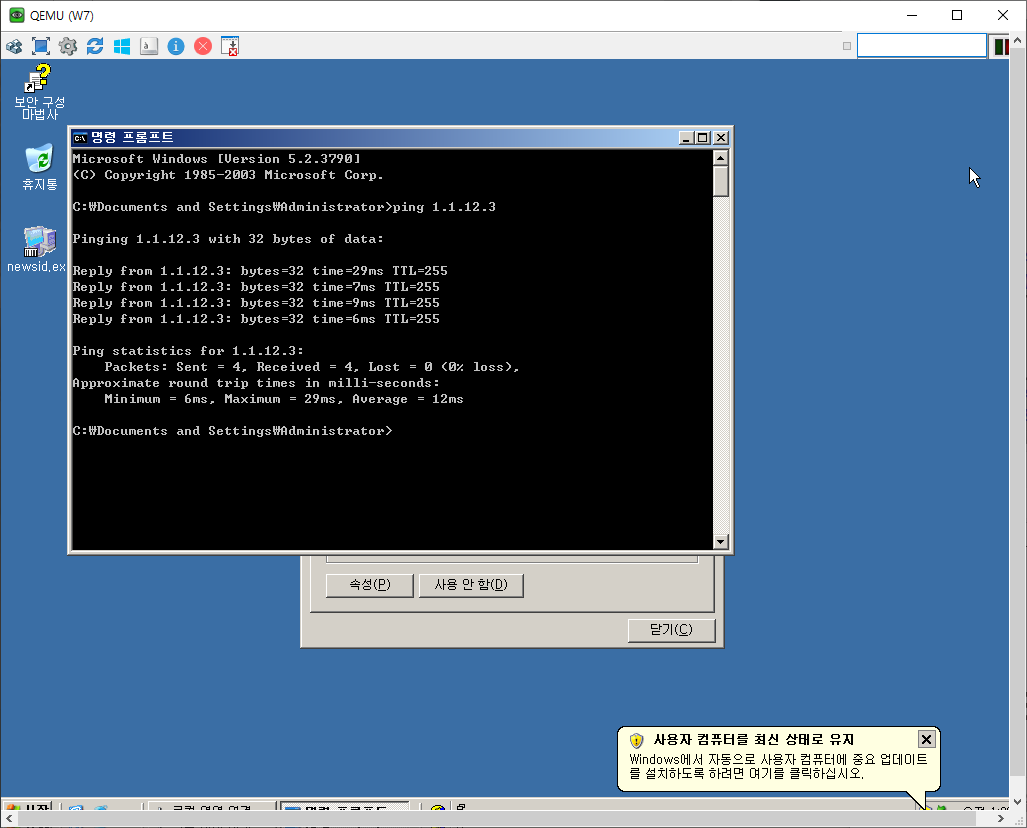Open settings gear in QEMU toolbar
Image resolution: width=1027 pixels, height=828 pixels.
(67, 47)
